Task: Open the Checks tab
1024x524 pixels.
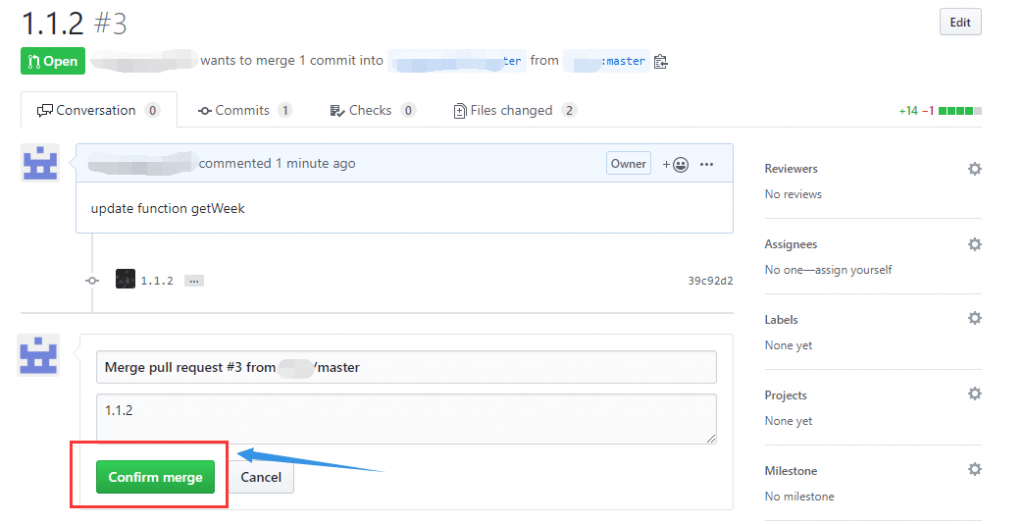Action: click(372, 110)
